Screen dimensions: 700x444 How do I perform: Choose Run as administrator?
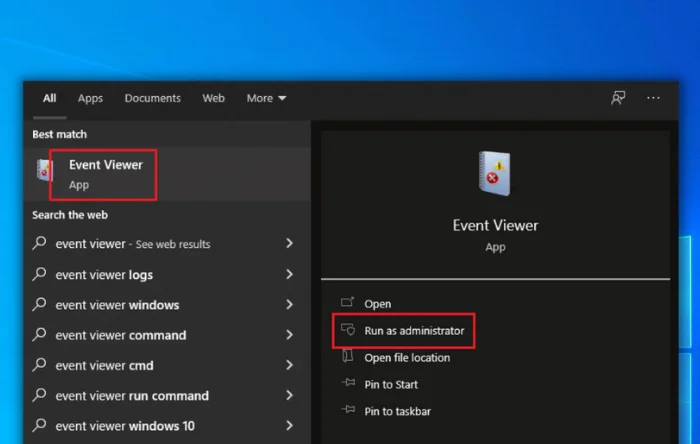coord(414,331)
